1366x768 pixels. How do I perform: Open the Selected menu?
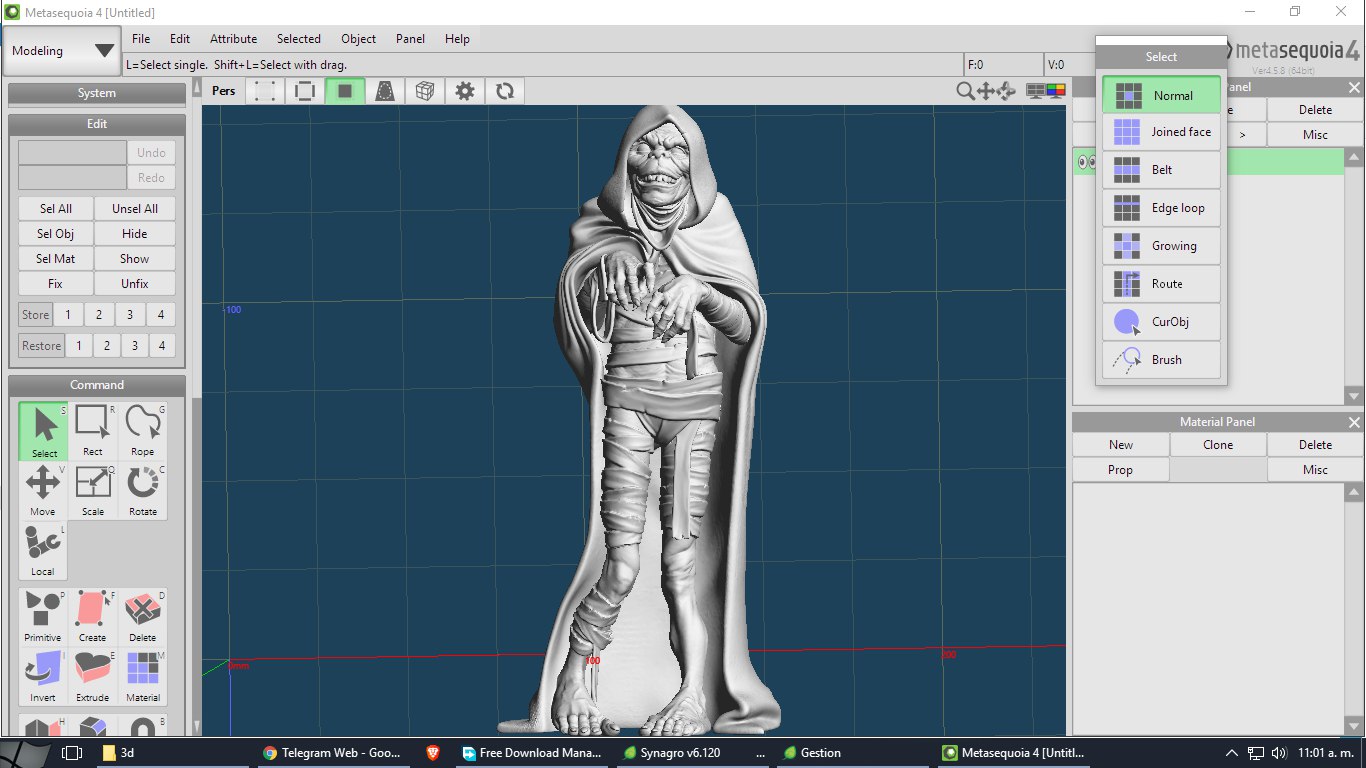point(299,39)
